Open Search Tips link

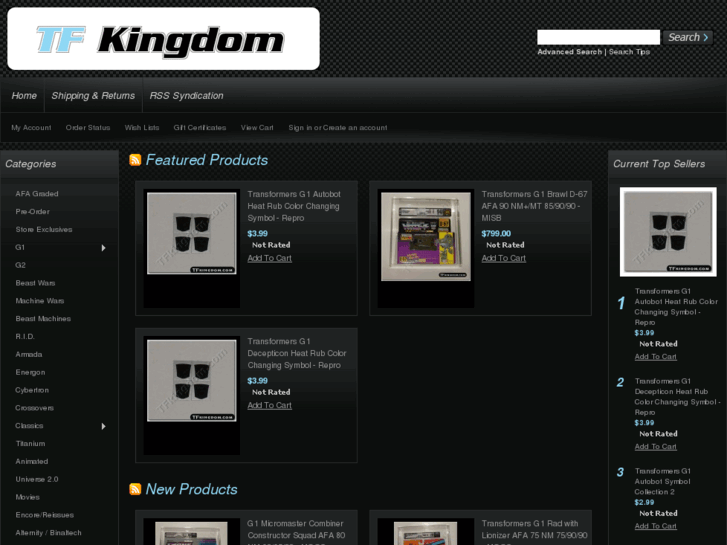pos(629,52)
